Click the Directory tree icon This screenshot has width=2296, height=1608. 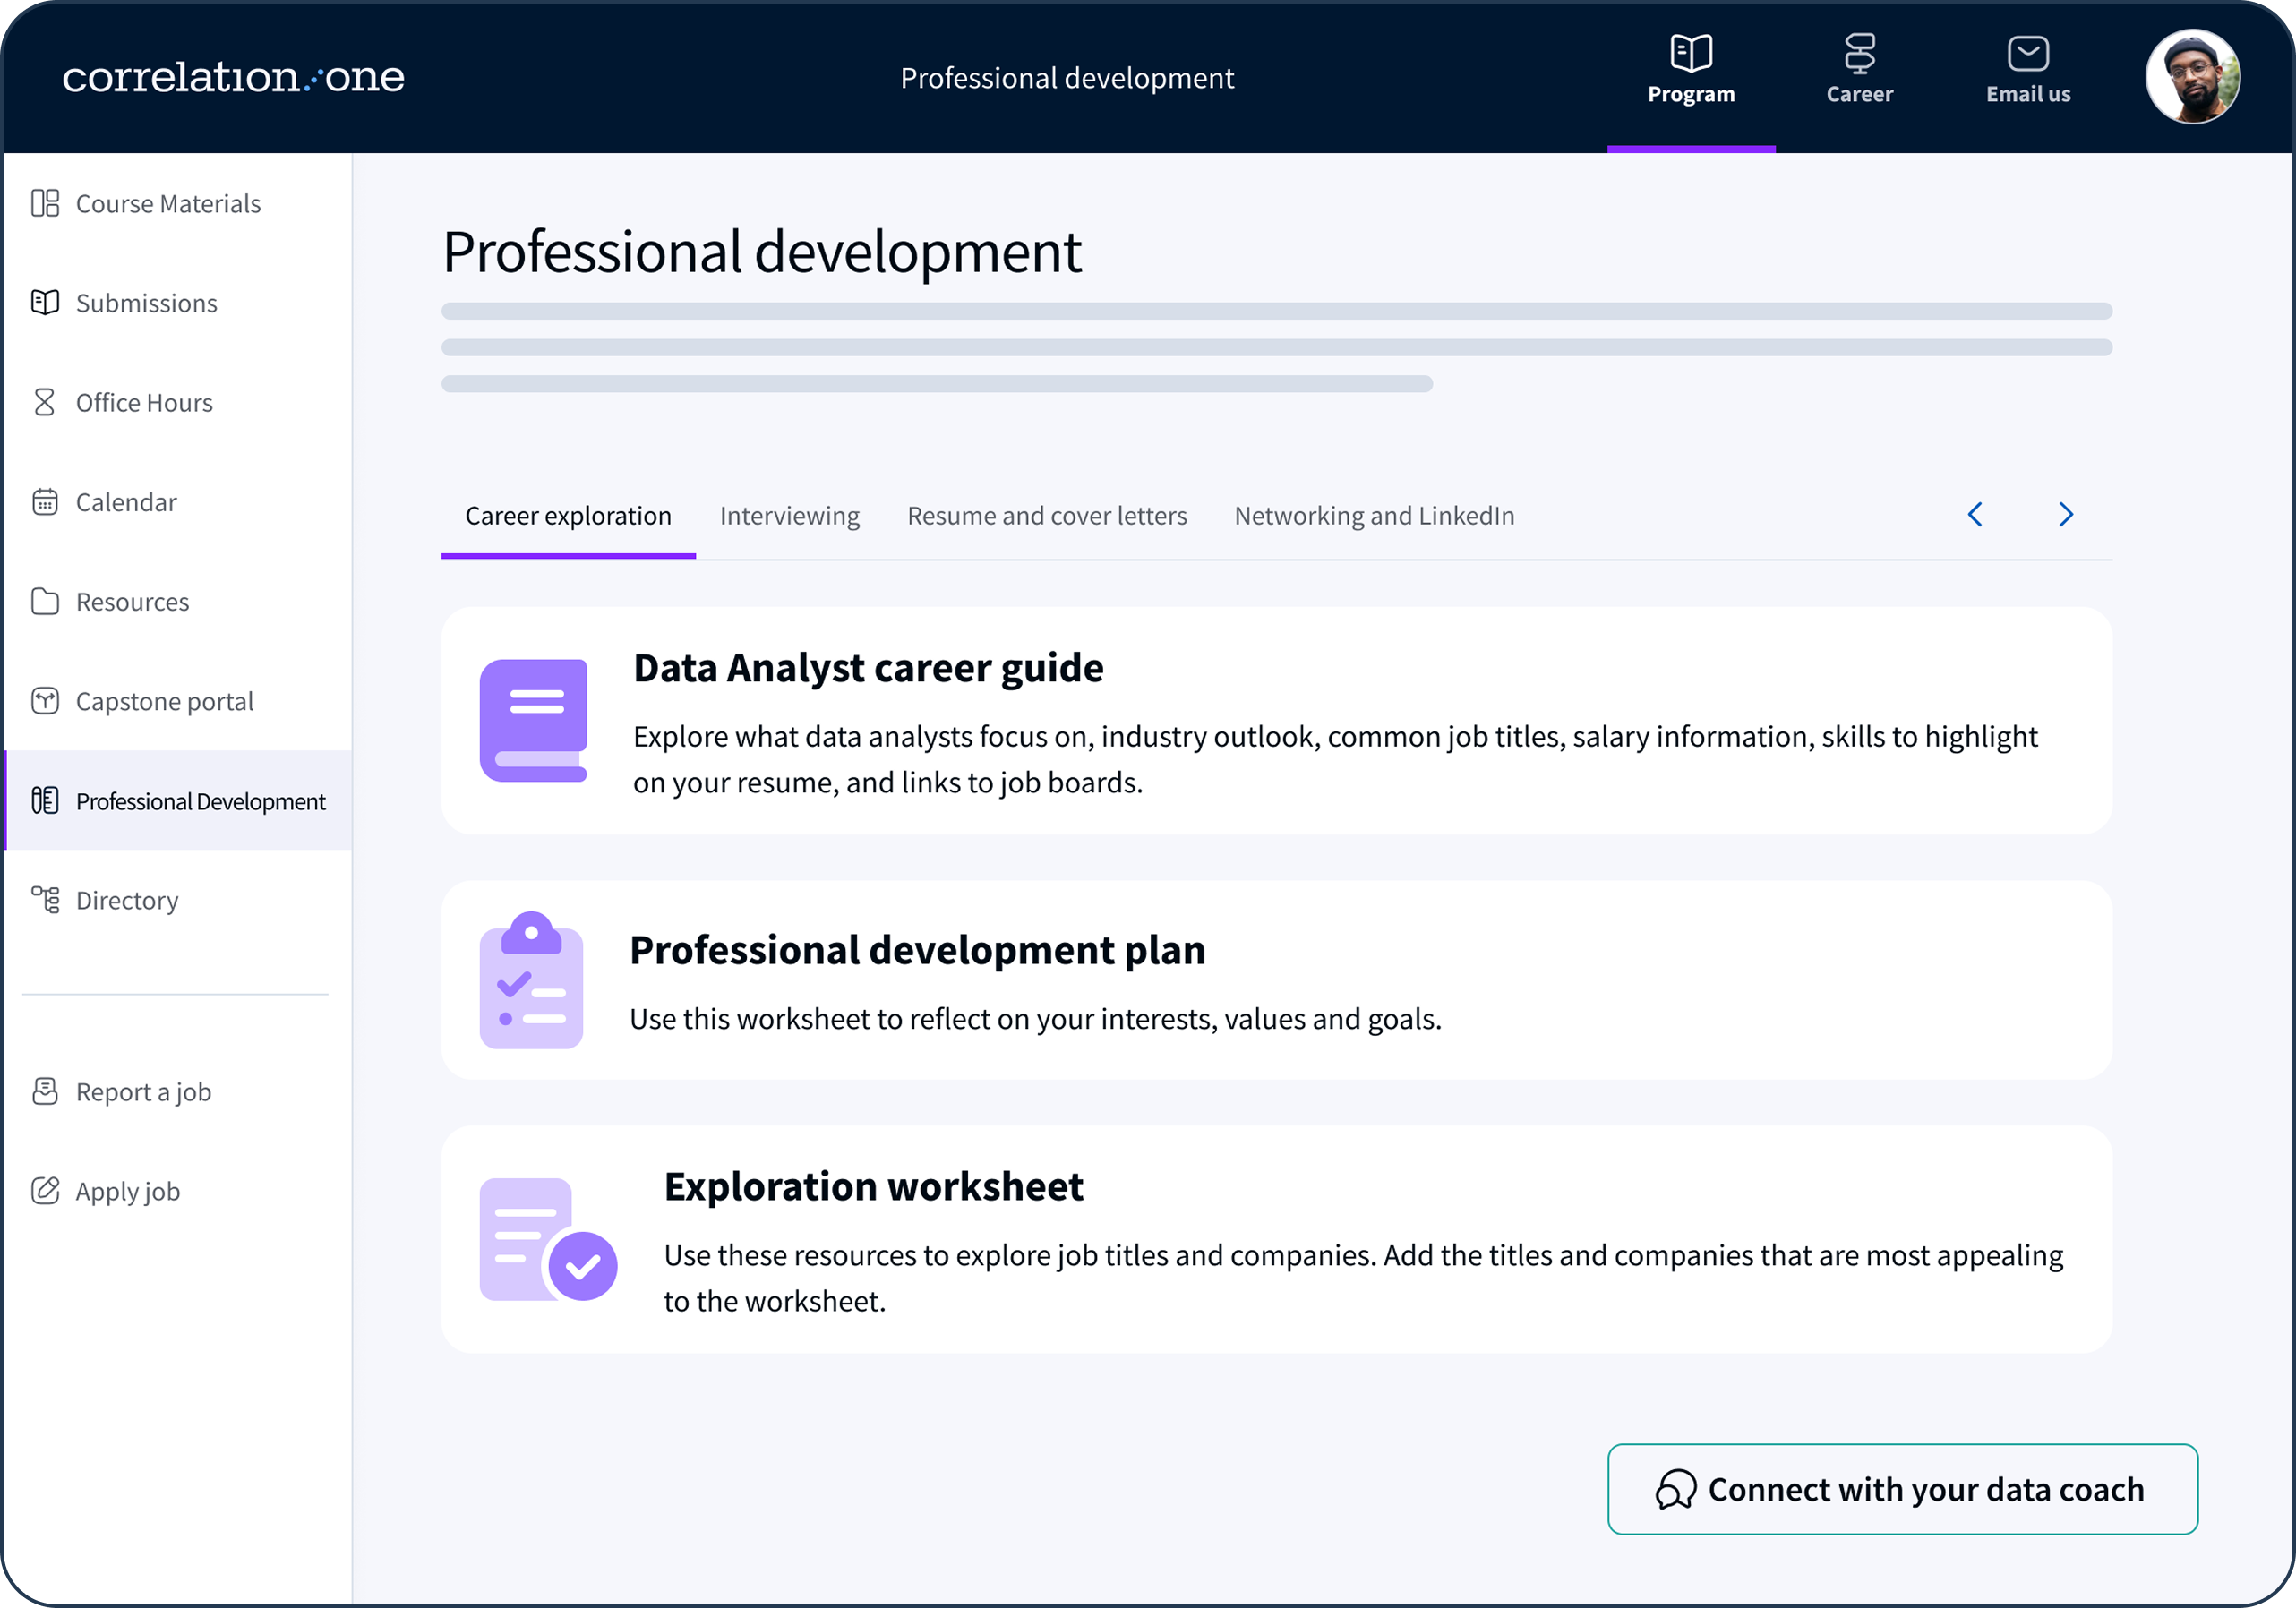45,899
